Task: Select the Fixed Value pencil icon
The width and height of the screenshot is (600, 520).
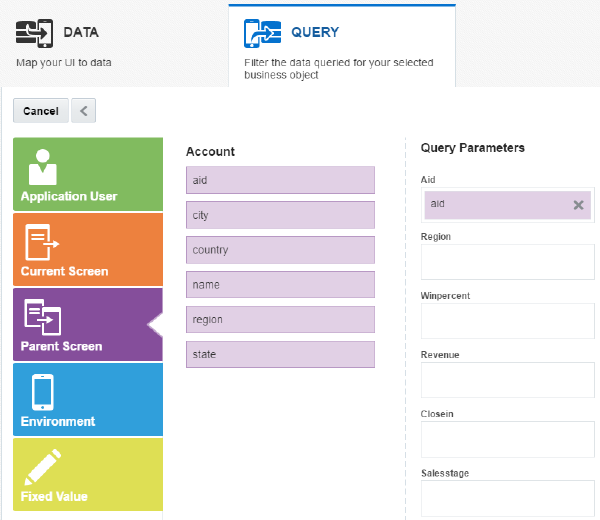Action: click(43, 467)
